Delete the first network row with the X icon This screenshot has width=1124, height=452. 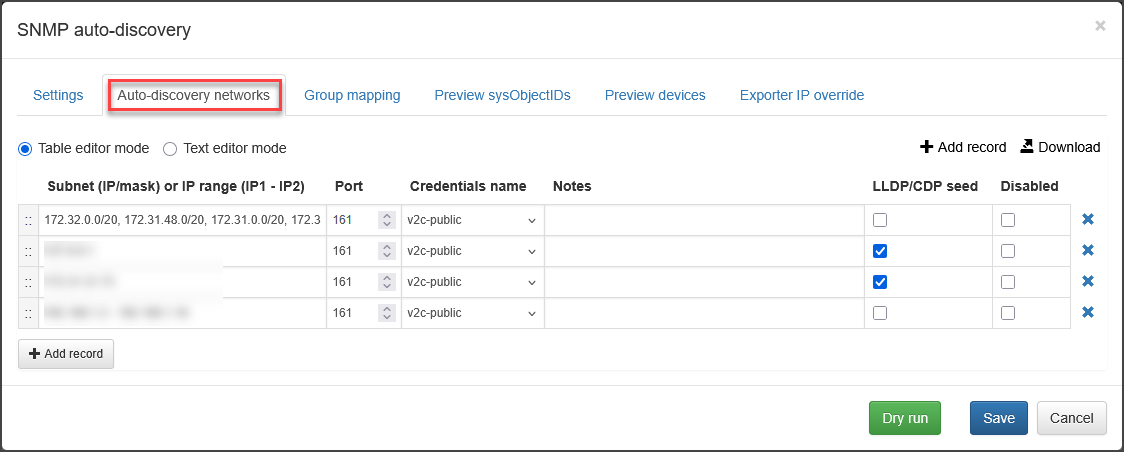(1088, 220)
